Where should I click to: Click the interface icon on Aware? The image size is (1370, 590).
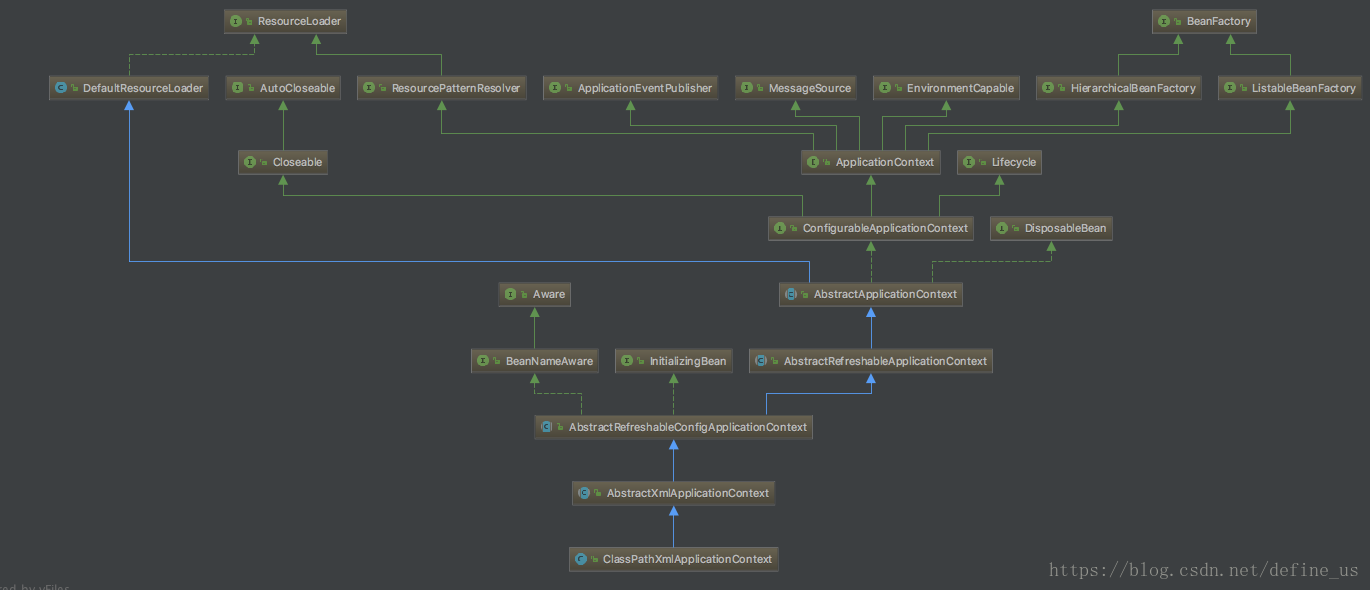511,294
